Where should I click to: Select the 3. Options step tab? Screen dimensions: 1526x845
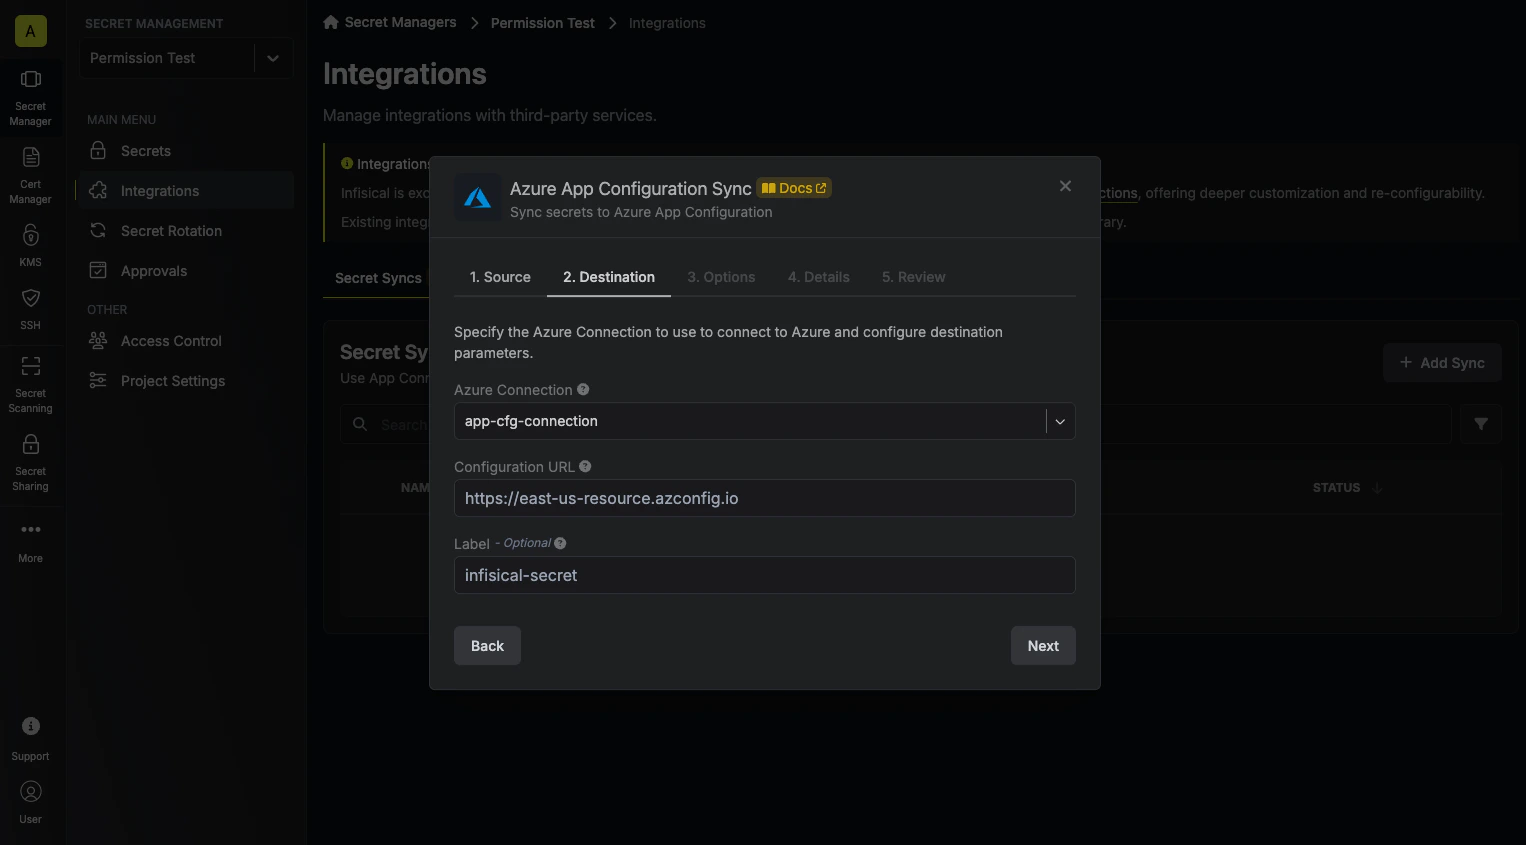click(x=721, y=277)
